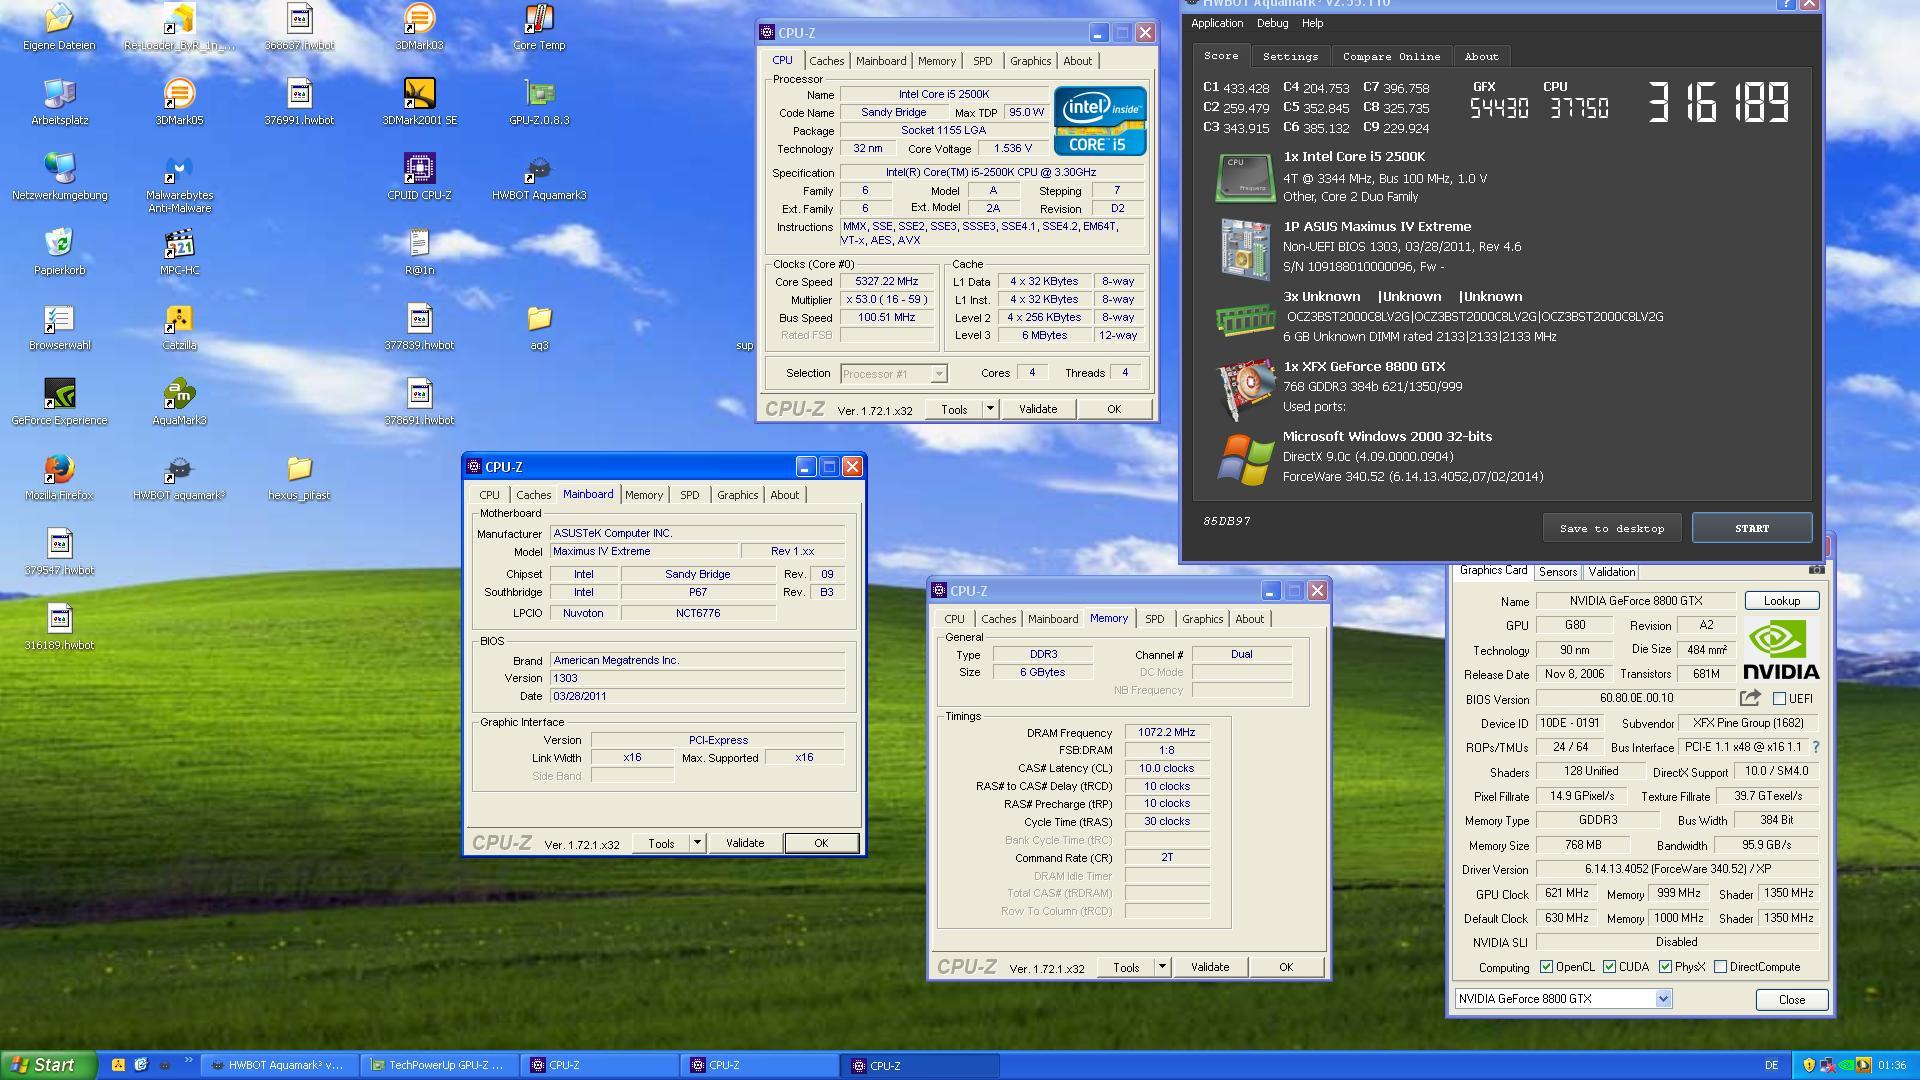Click GPU-Z BIOS share icon
The width and height of the screenshot is (1920, 1080).
pos(1750,698)
